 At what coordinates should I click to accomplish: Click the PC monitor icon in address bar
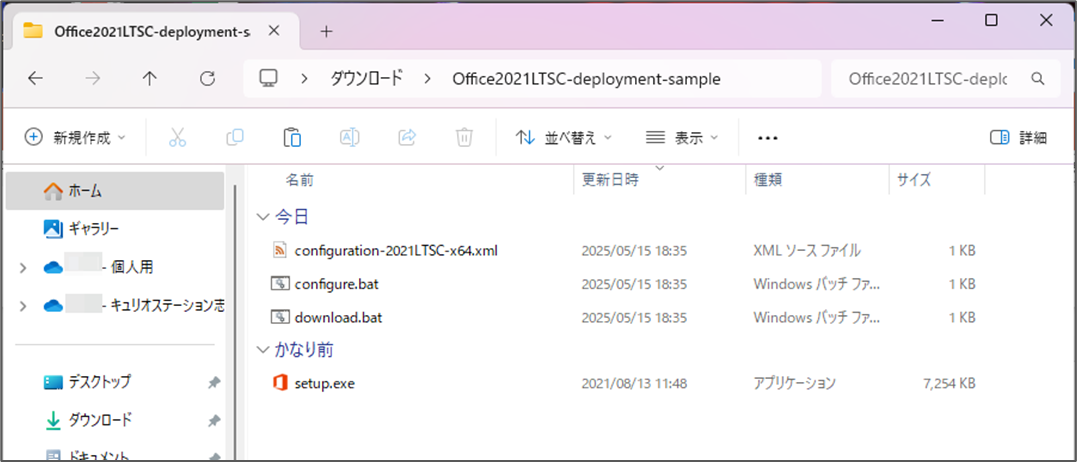(x=268, y=78)
